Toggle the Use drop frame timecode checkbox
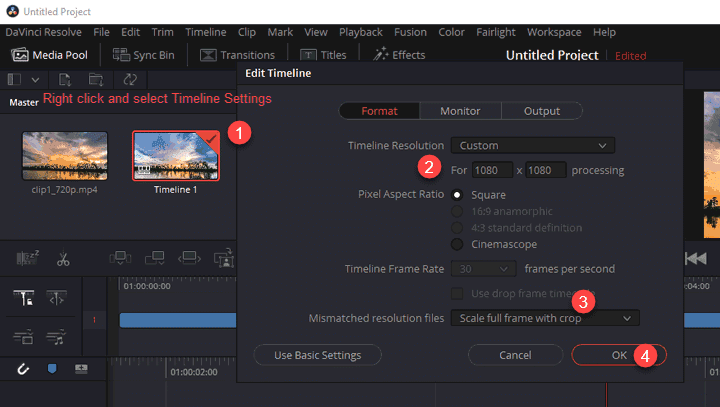 pos(457,294)
